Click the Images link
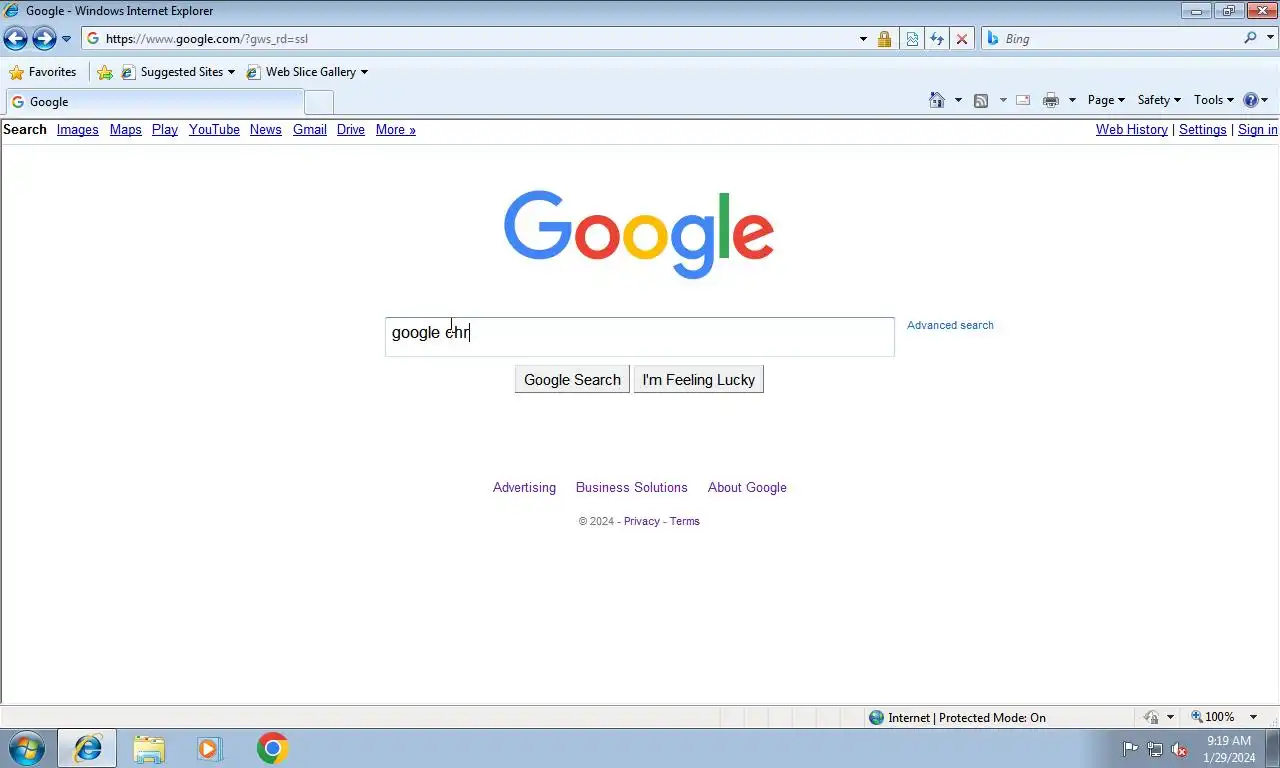1280x768 pixels. click(x=77, y=130)
